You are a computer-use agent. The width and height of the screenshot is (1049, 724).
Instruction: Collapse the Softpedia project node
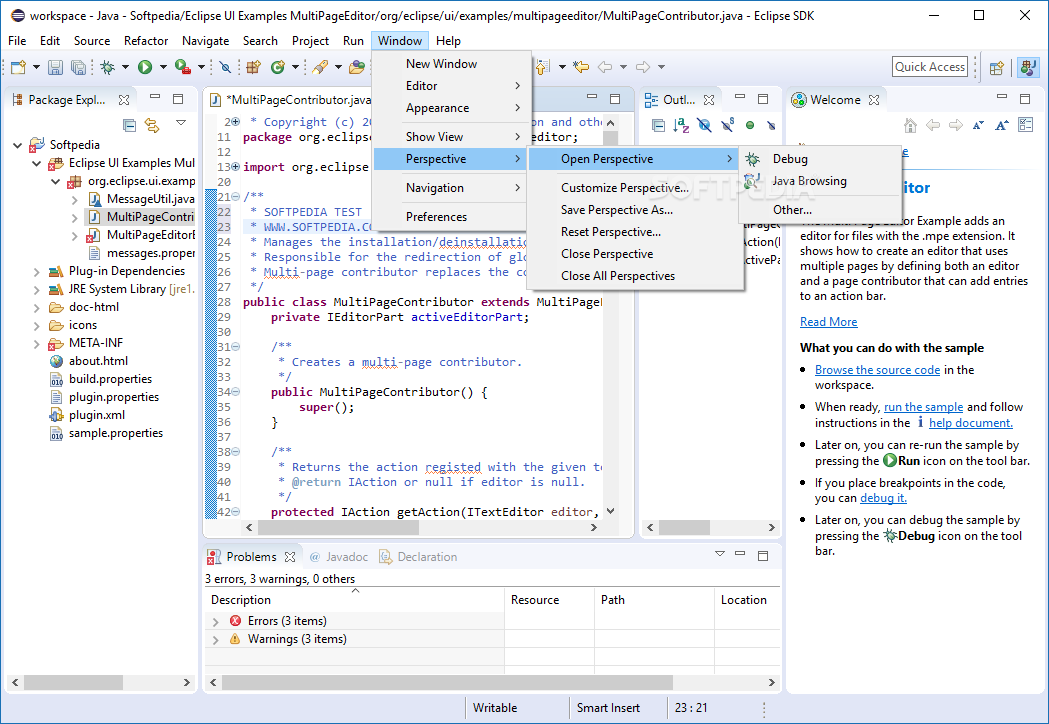click(17, 145)
